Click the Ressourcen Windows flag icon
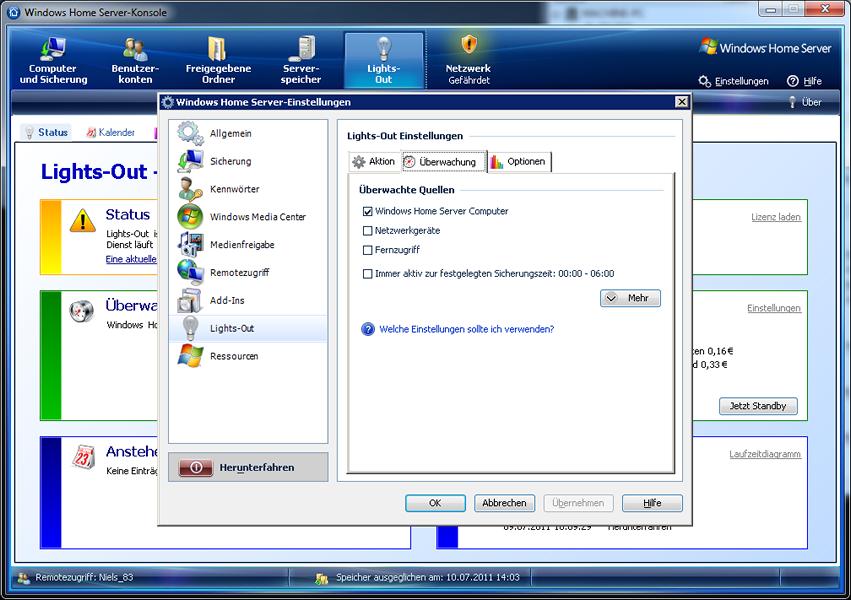851x600 pixels. click(190, 356)
